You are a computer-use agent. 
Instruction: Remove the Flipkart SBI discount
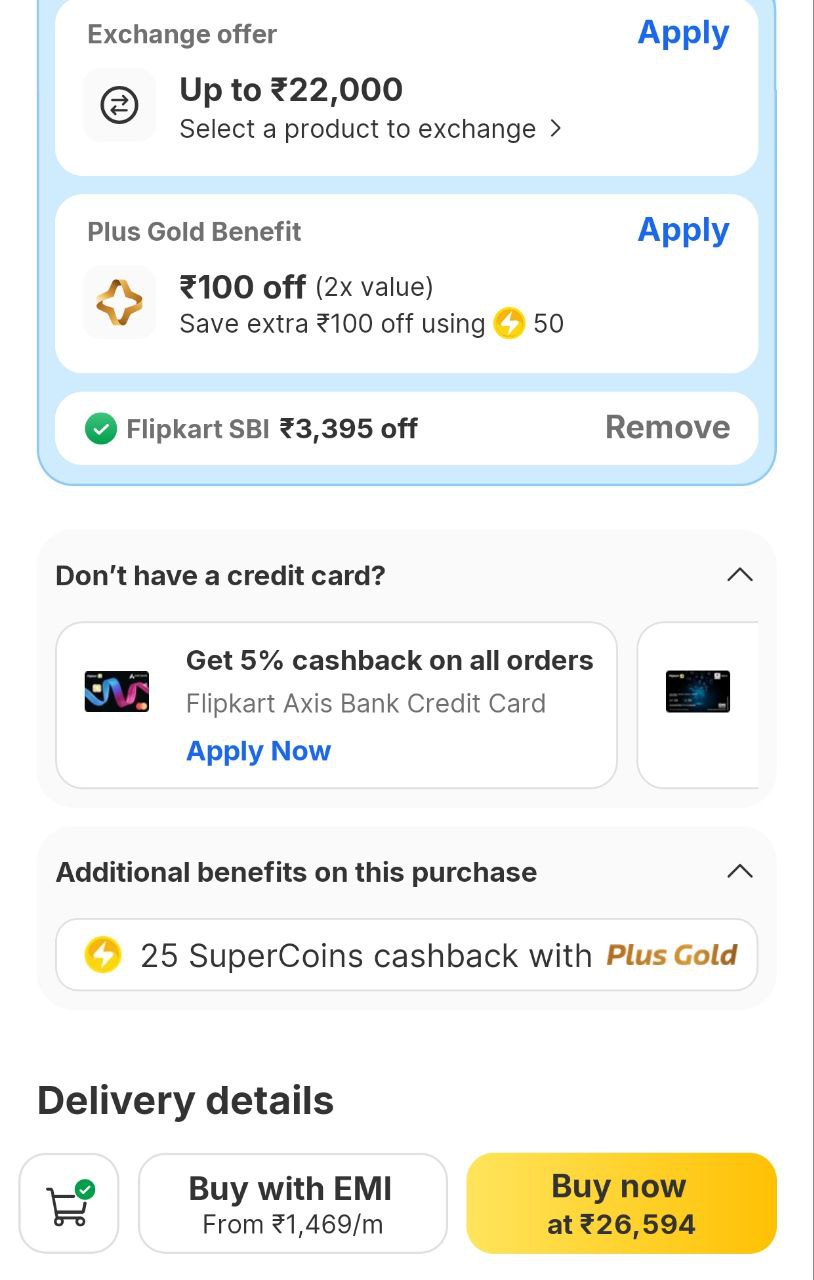(x=667, y=428)
